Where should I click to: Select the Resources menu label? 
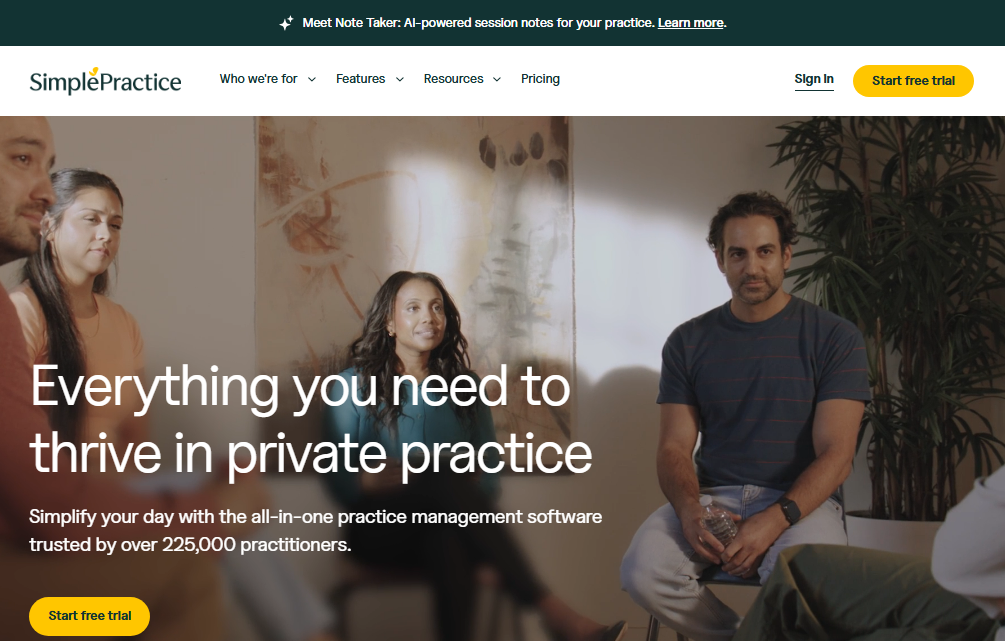pos(454,79)
